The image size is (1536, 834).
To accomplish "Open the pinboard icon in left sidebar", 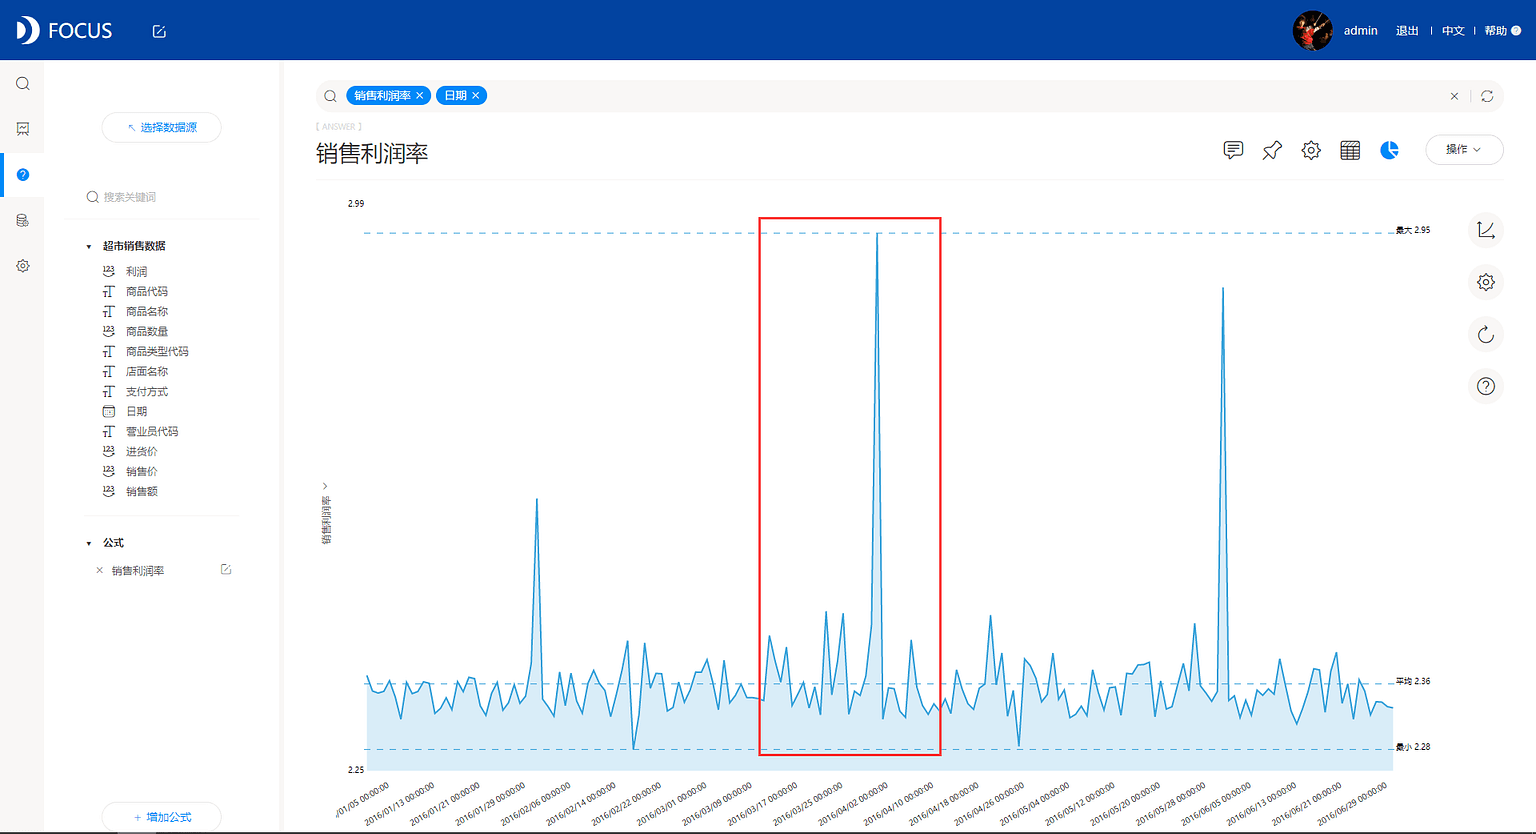I will (x=23, y=129).
